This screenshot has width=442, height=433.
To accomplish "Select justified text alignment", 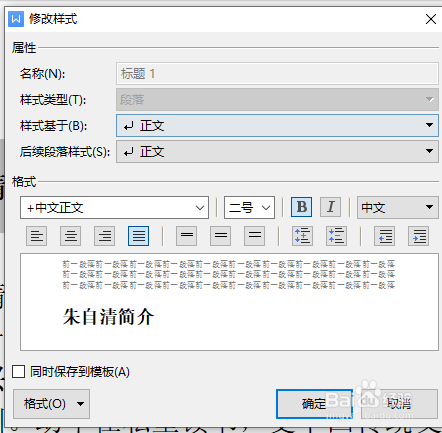I will (x=138, y=236).
